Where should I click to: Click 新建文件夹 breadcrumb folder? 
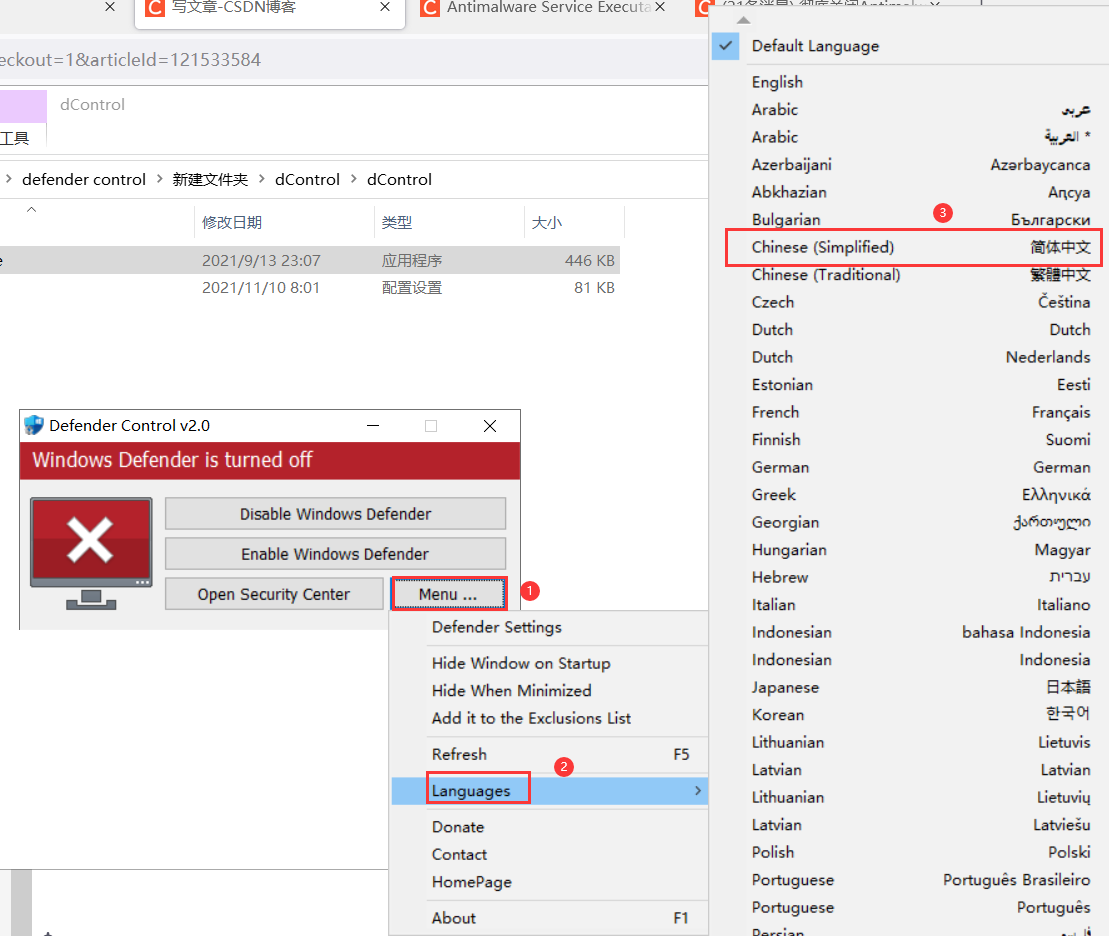pos(210,180)
